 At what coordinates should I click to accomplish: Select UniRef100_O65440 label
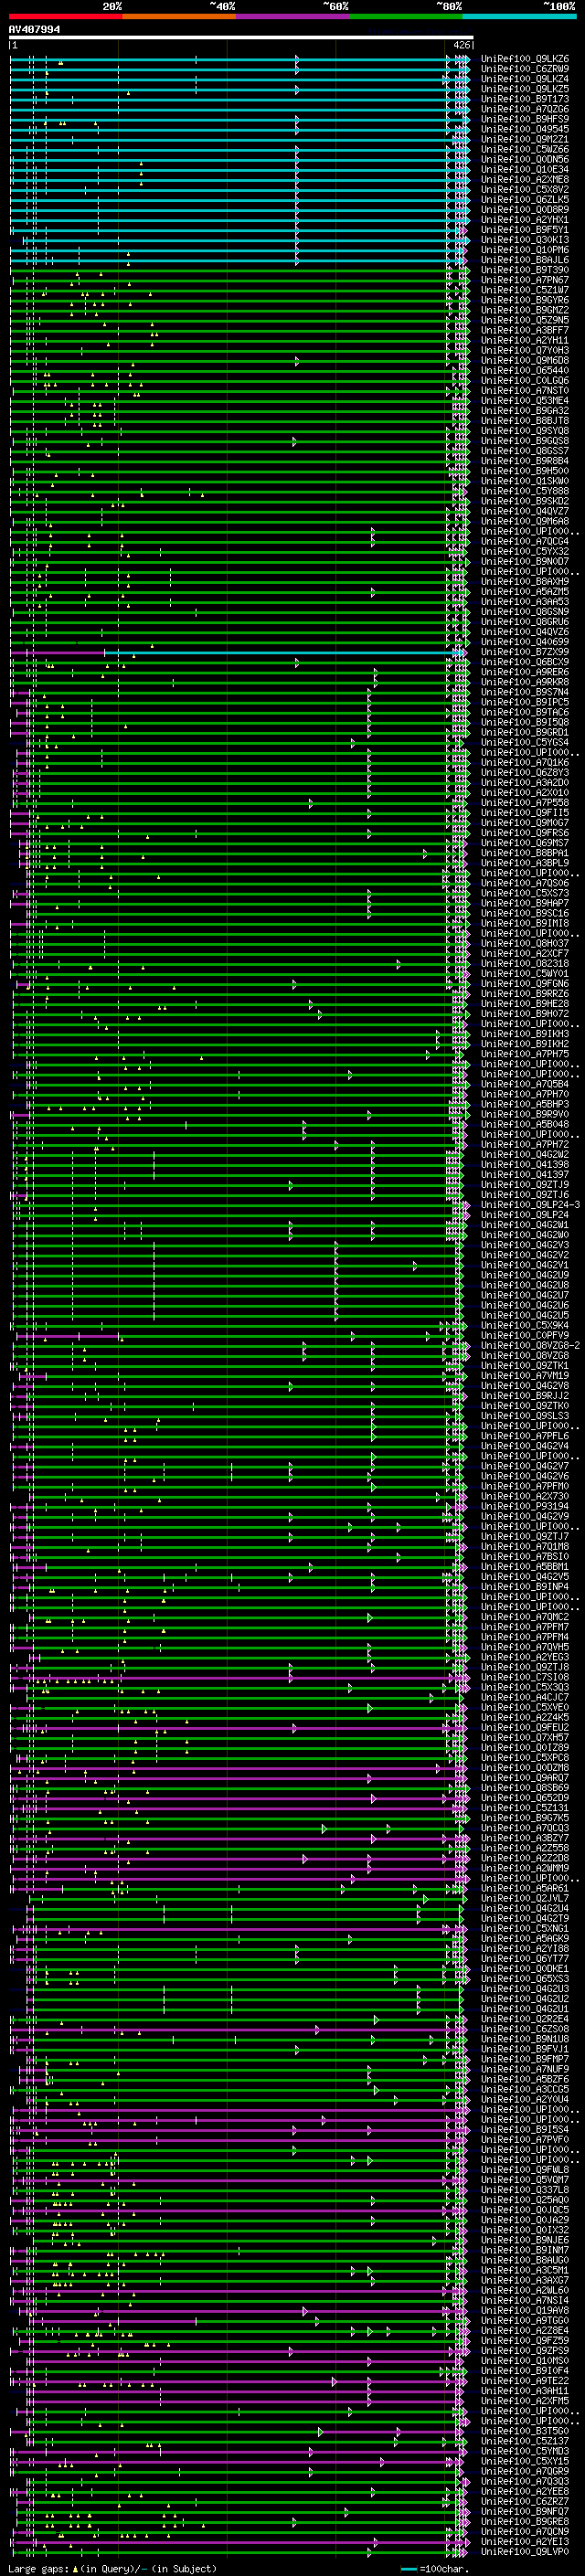(525, 370)
